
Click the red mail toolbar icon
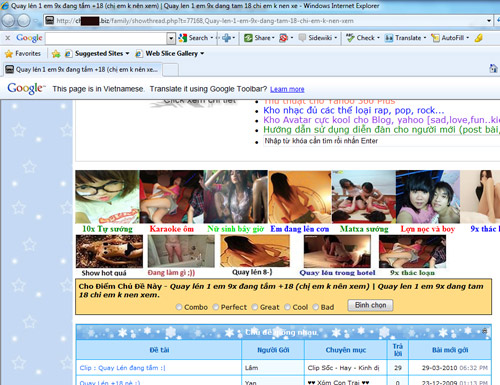284,38
